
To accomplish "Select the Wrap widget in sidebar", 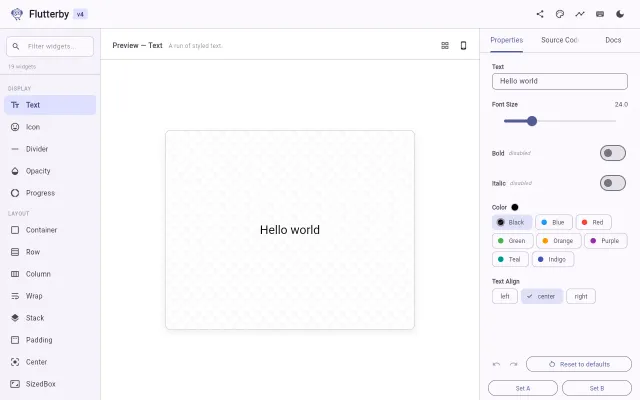I will pos(50,296).
